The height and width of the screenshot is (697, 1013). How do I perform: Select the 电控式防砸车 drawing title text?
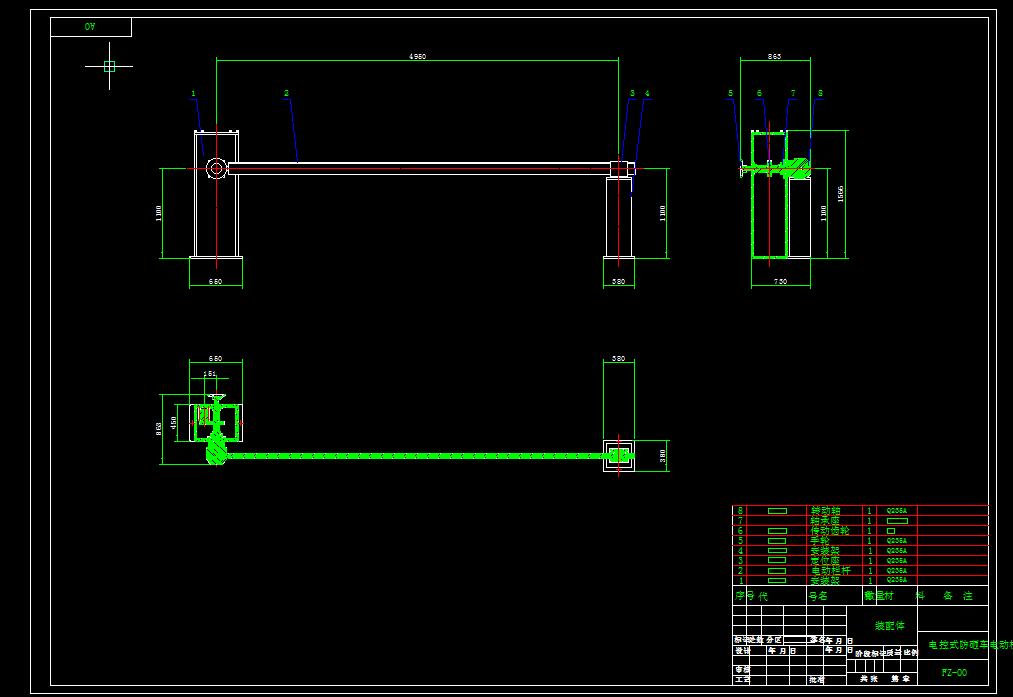coord(970,645)
